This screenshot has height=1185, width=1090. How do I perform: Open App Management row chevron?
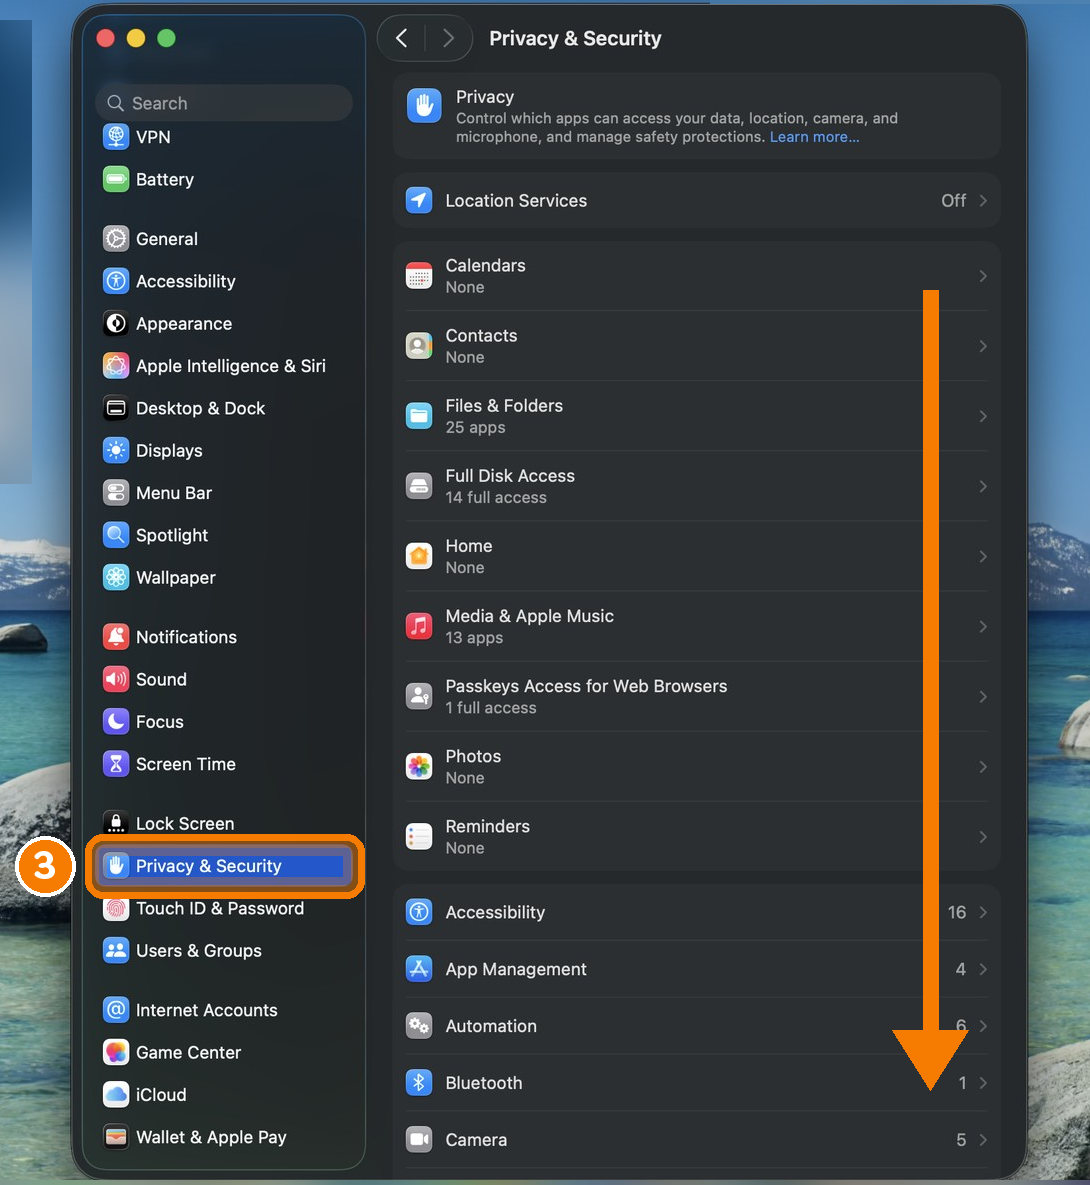click(x=983, y=969)
